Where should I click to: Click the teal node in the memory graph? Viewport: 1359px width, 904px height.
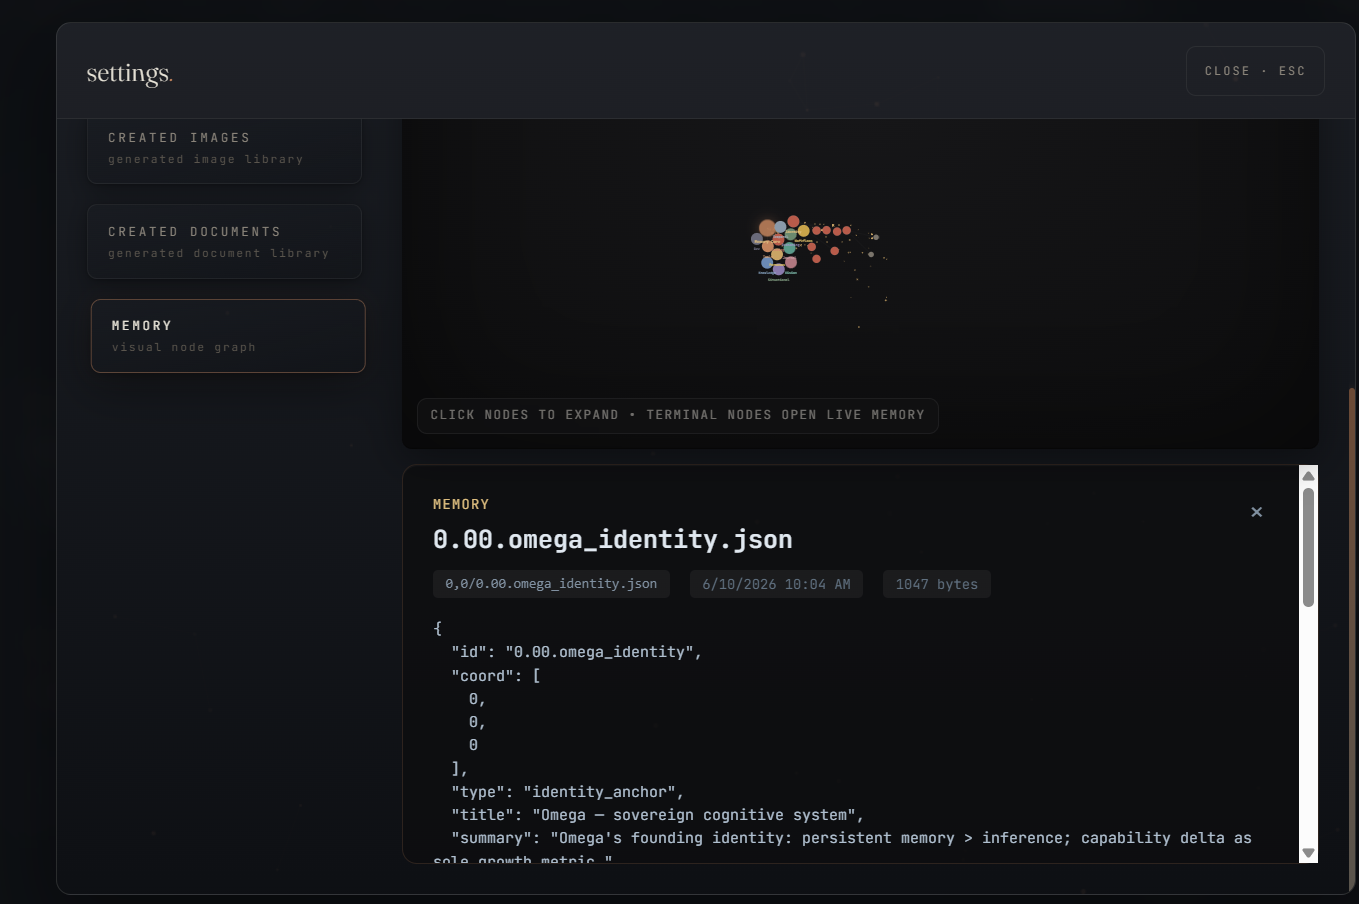[x=790, y=248]
